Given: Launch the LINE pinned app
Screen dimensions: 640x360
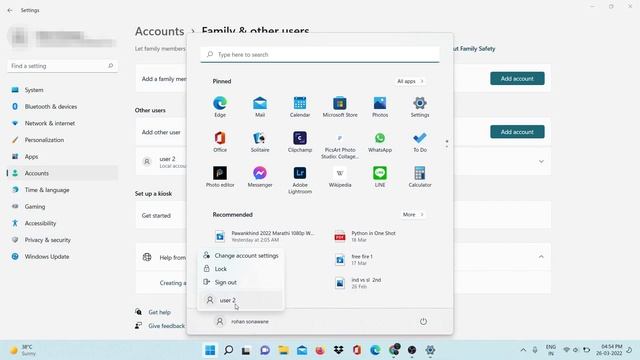Looking at the screenshot, I should 380,177.
